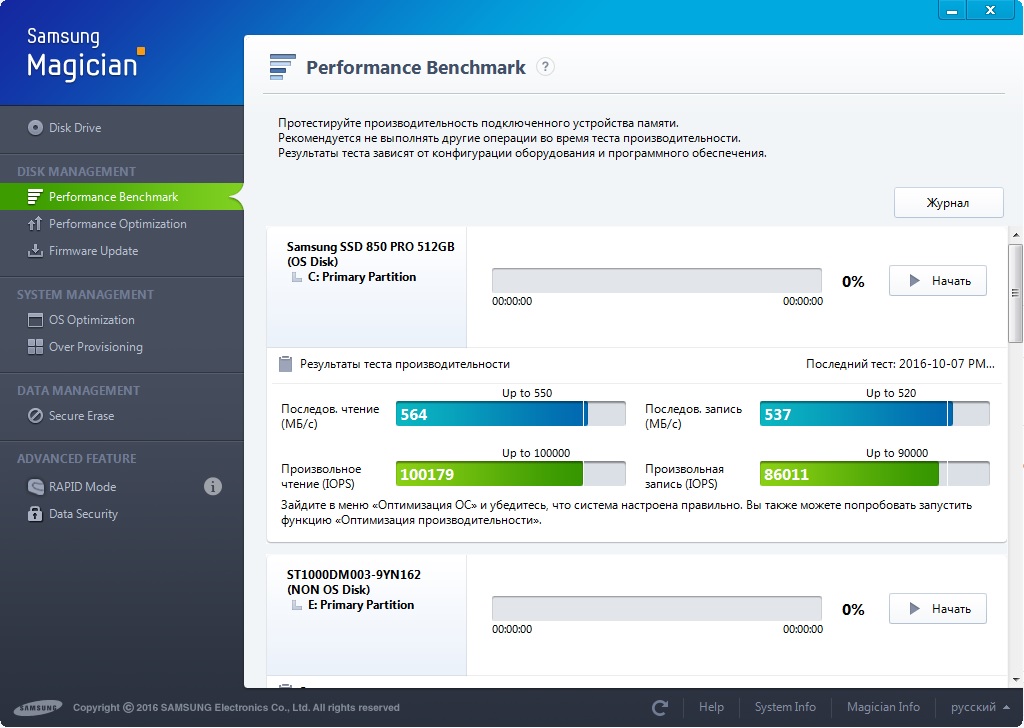Screen dimensions: 1024x728
Task: Click the C: partition tree icon
Action: [x=296, y=277]
